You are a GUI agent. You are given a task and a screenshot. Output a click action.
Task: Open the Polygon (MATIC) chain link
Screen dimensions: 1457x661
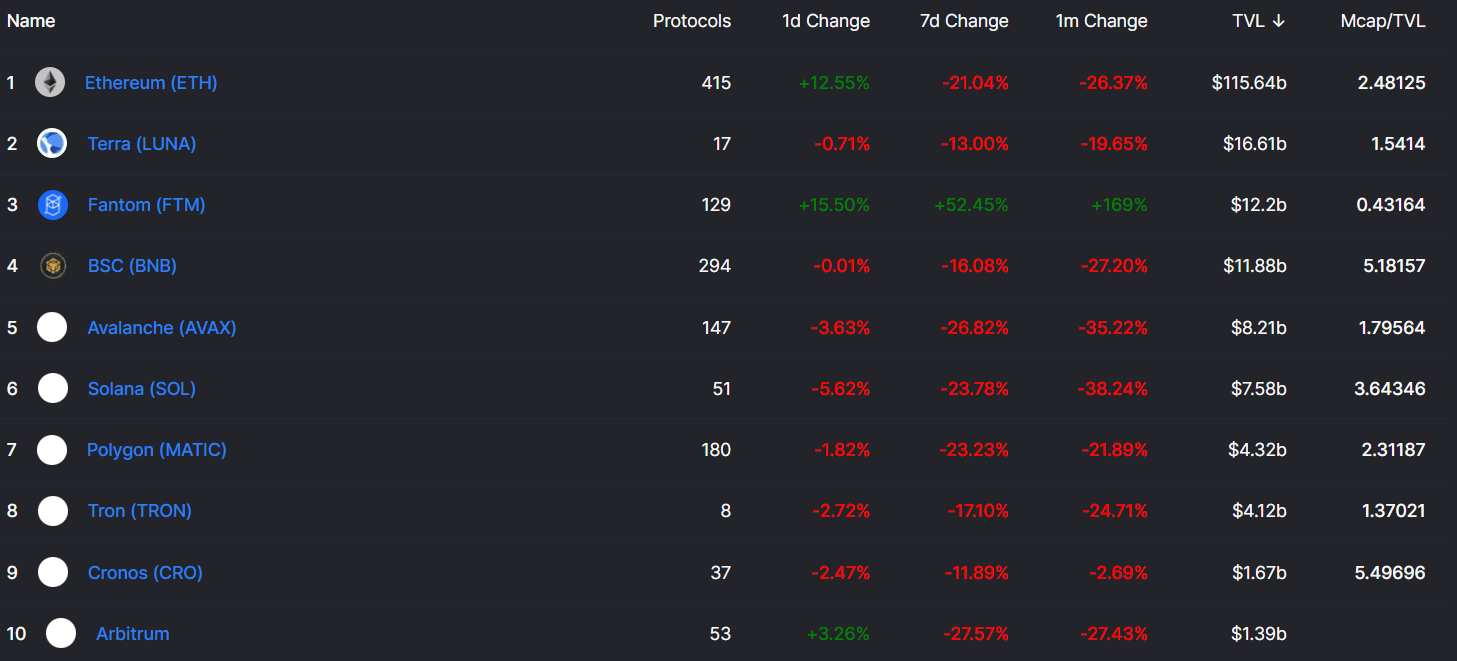[x=157, y=450]
